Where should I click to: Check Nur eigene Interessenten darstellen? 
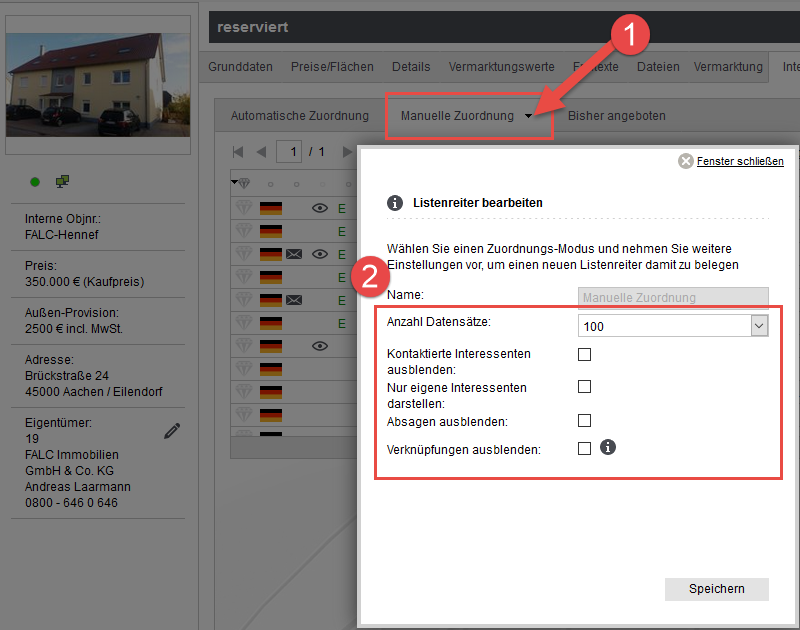point(585,387)
